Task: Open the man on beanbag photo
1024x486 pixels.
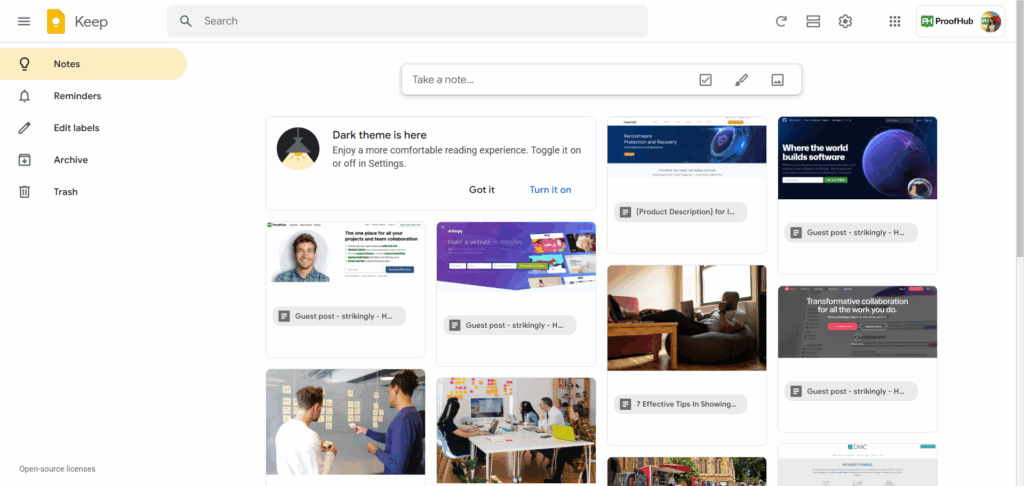Action: [x=687, y=317]
